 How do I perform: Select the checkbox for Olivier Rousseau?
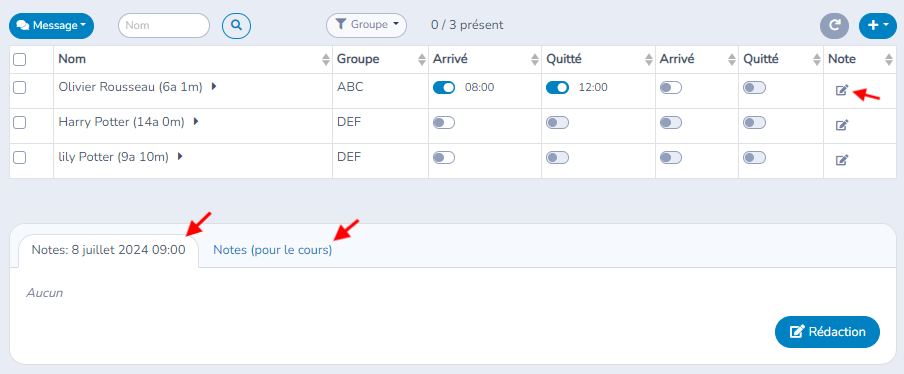pyautogui.click(x=20, y=88)
